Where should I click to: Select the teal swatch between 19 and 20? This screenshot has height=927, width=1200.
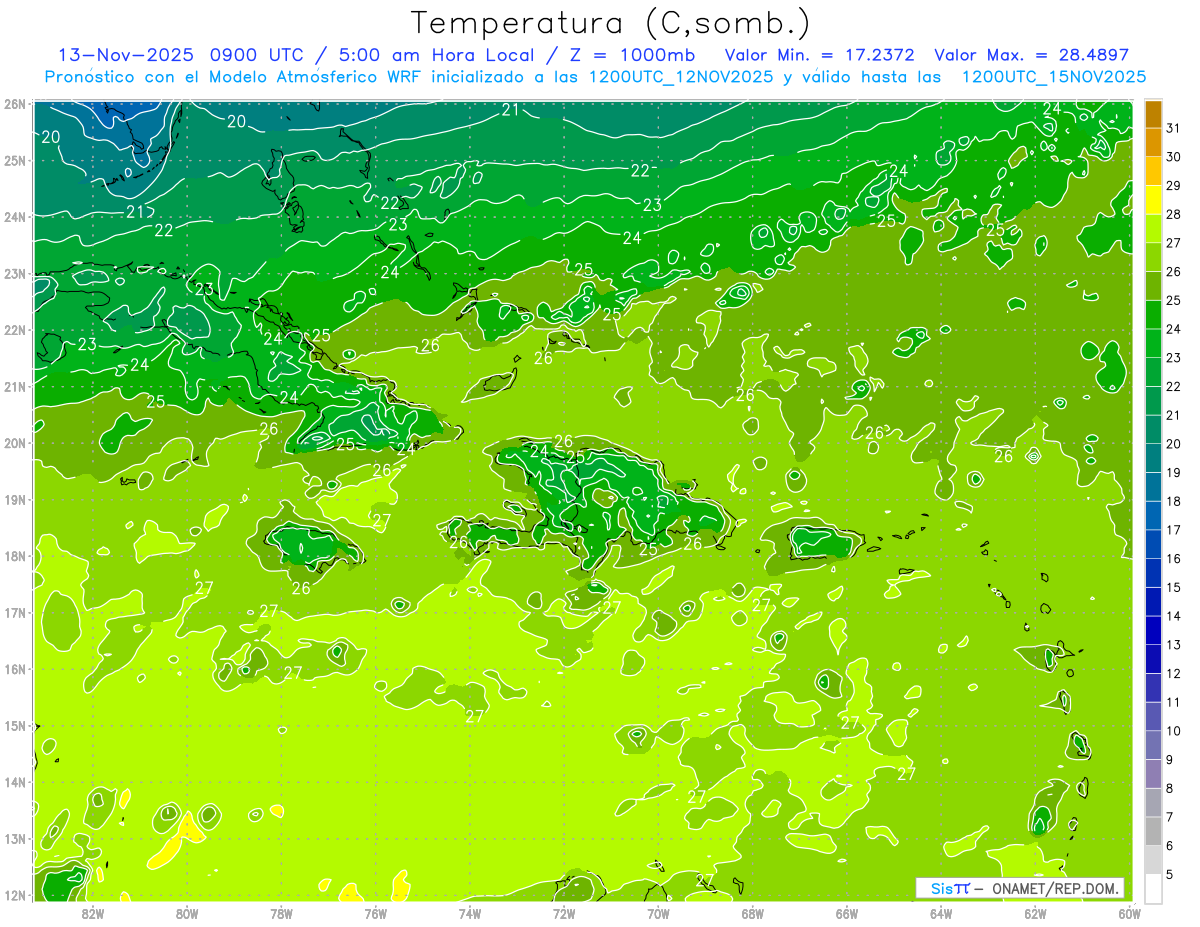[1153, 459]
